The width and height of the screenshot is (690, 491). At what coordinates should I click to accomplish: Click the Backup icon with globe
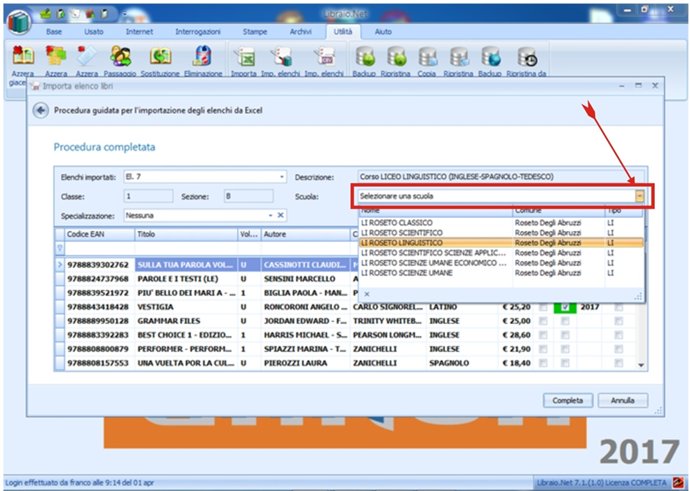490,57
